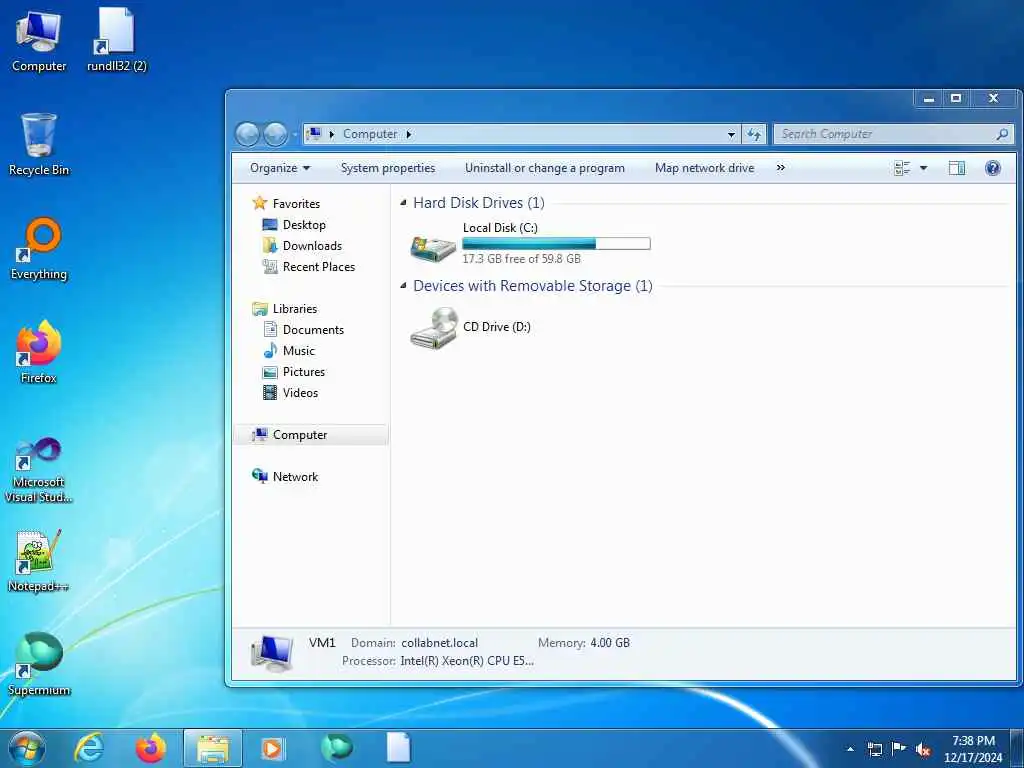Image resolution: width=1024 pixels, height=768 pixels.
Task: Click Windows Explorer taskbar button
Action: [212, 748]
